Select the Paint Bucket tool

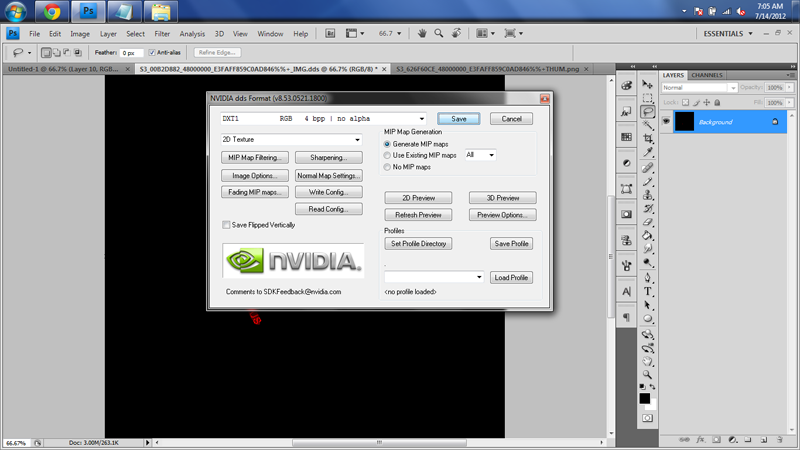pyautogui.click(x=647, y=235)
